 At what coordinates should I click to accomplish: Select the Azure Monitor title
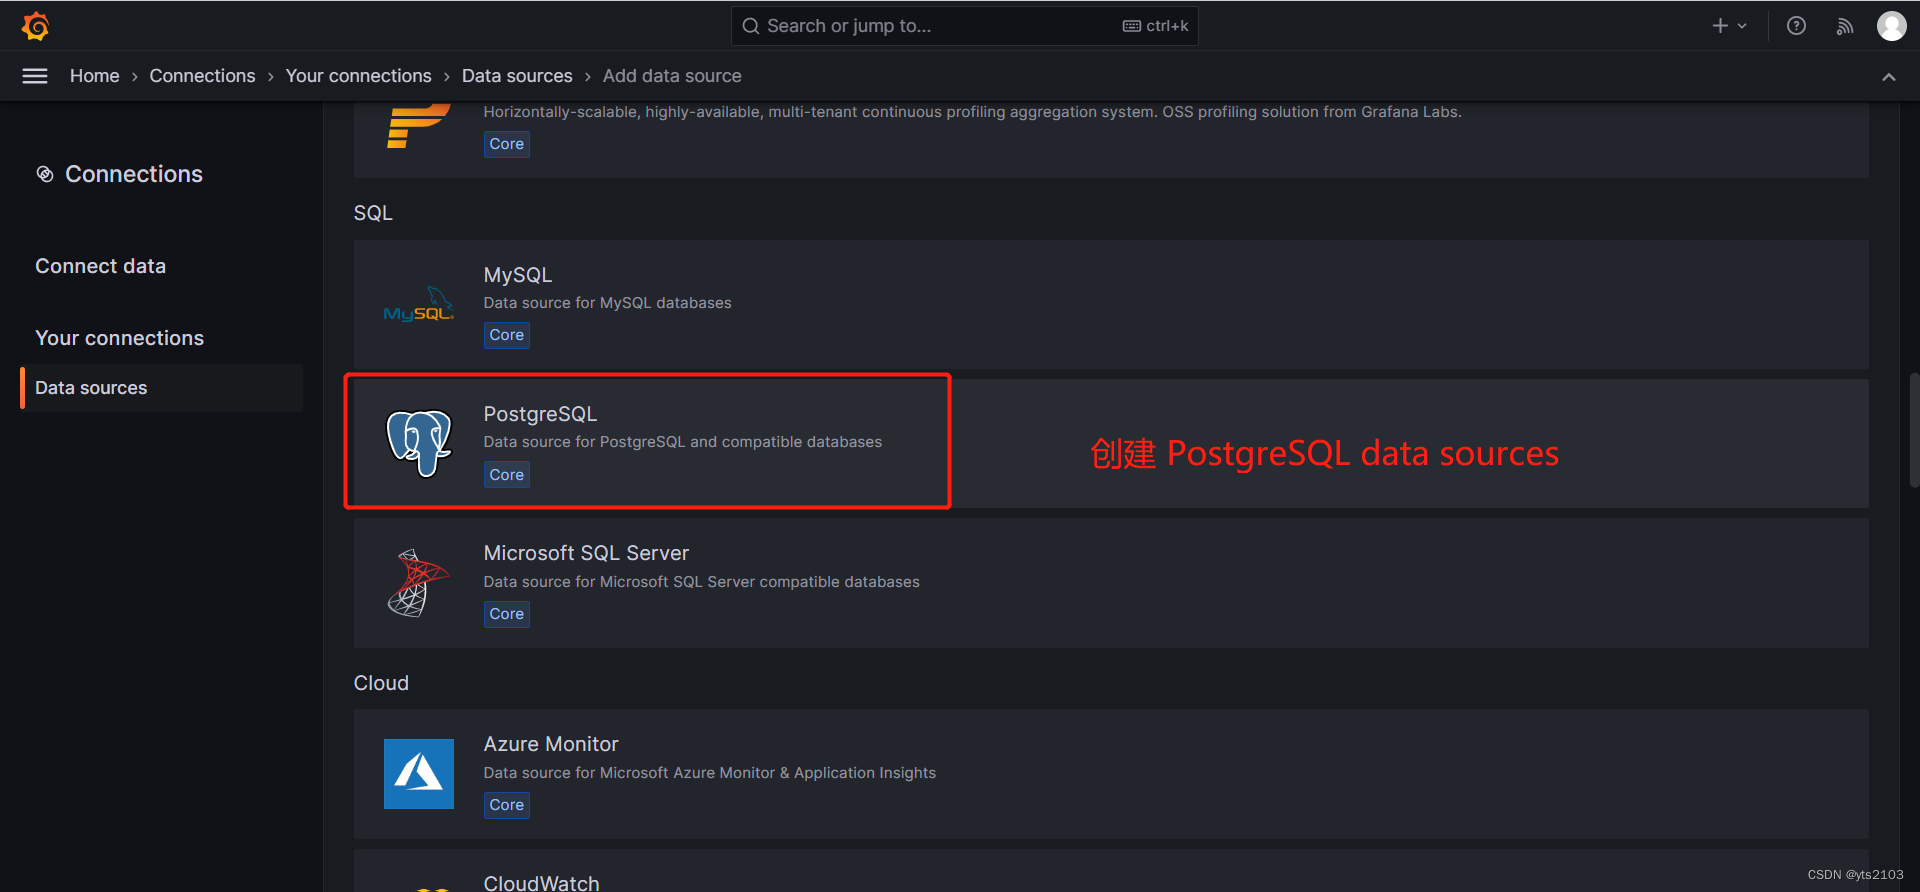point(551,744)
